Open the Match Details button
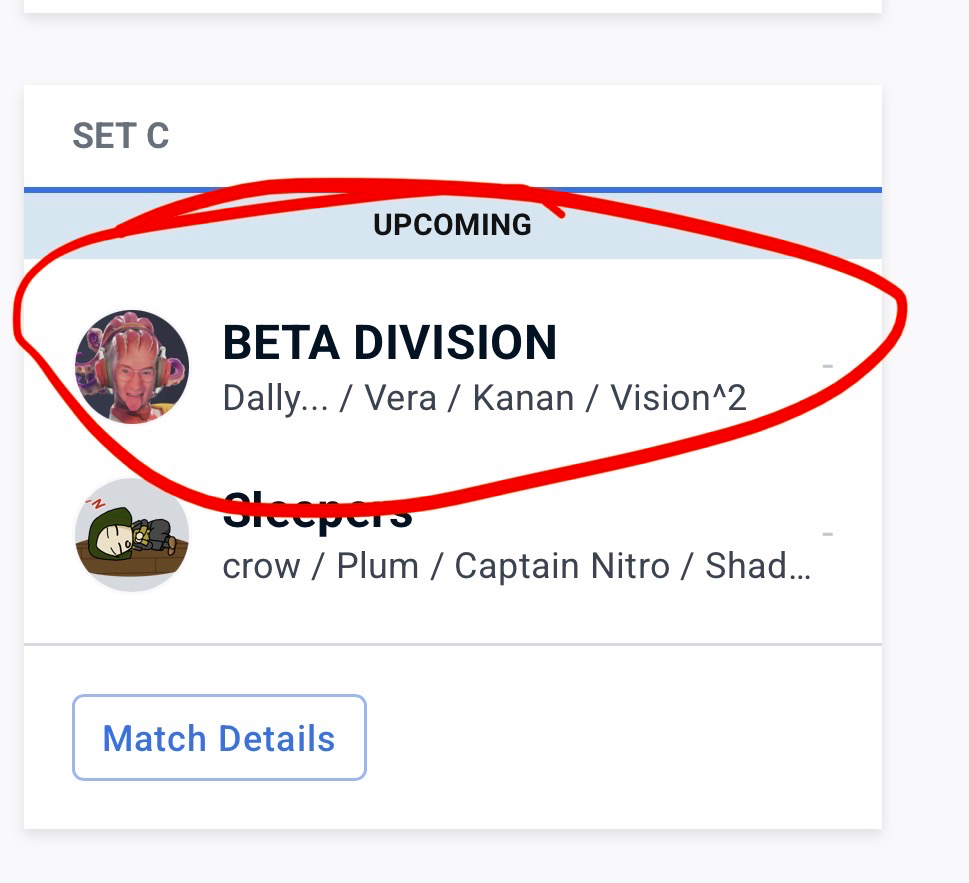This screenshot has width=969, height=883. 219,738
